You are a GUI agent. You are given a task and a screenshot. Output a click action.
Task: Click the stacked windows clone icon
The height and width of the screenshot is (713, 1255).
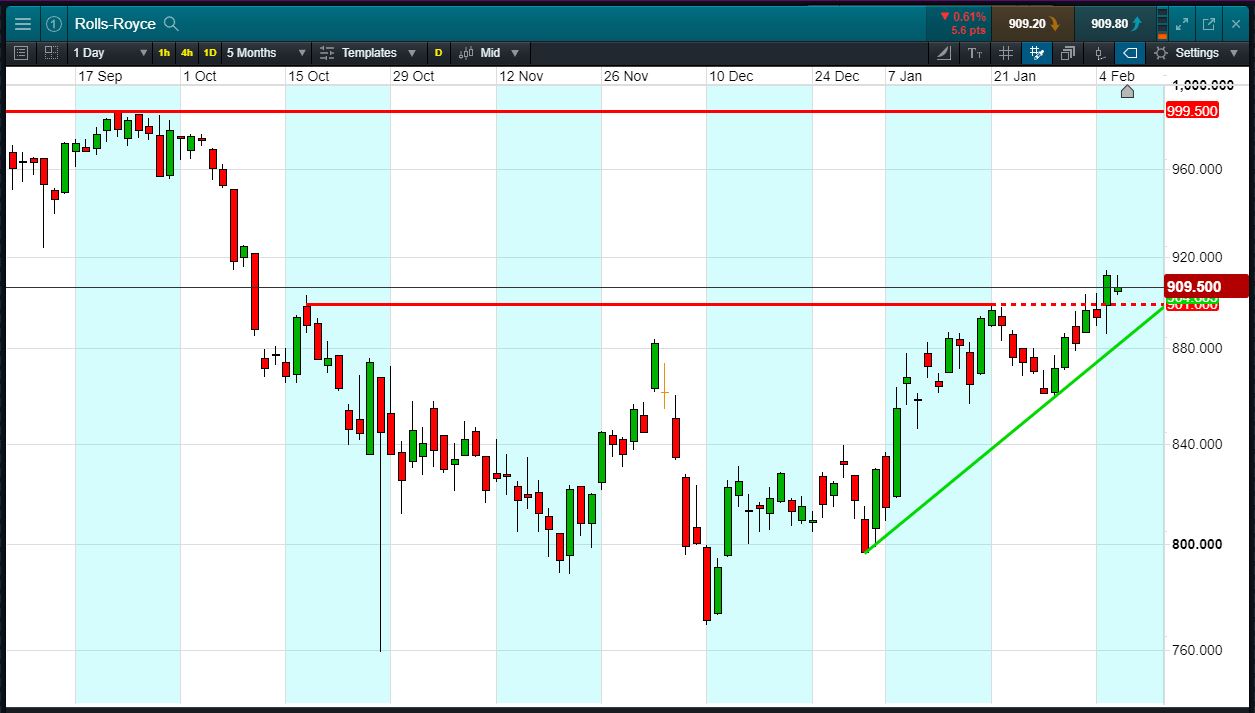point(1068,52)
